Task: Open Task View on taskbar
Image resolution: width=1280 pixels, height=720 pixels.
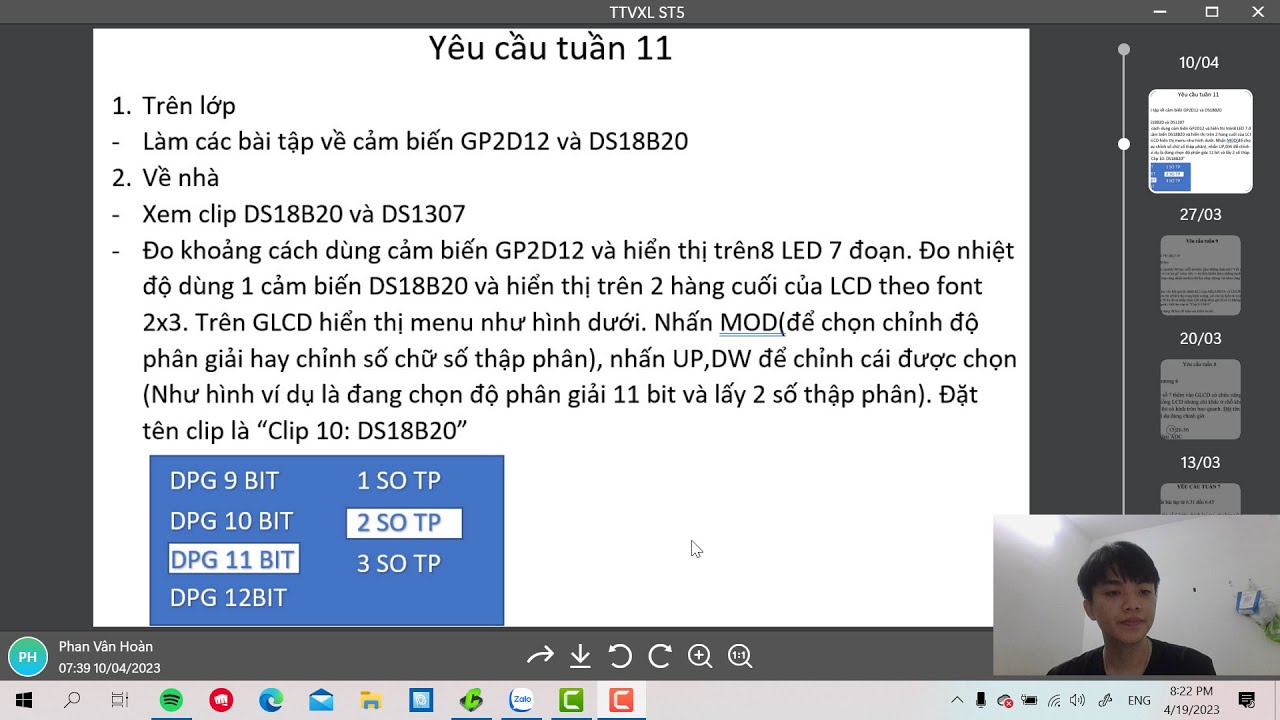Action: pos(120,700)
